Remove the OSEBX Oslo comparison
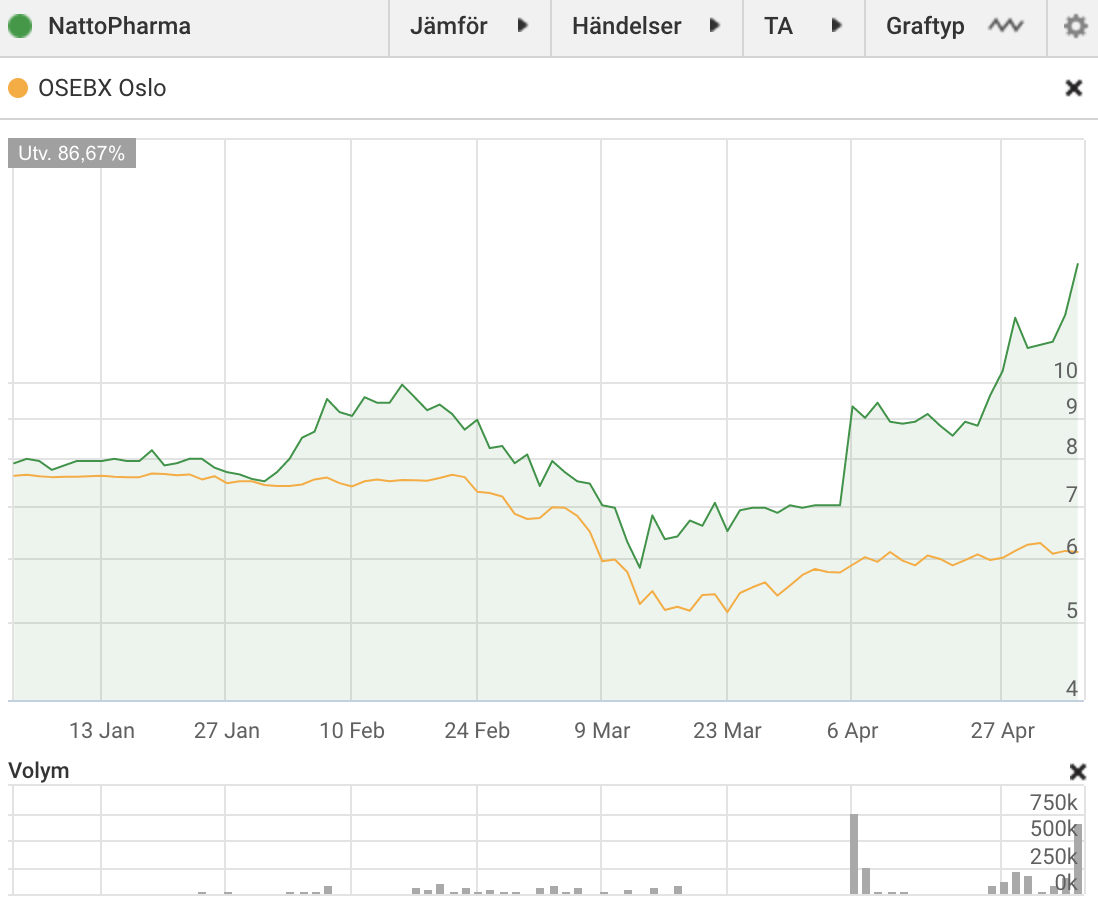This screenshot has height=914, width=1098. pyautogui.click(x=1073, y=88)
